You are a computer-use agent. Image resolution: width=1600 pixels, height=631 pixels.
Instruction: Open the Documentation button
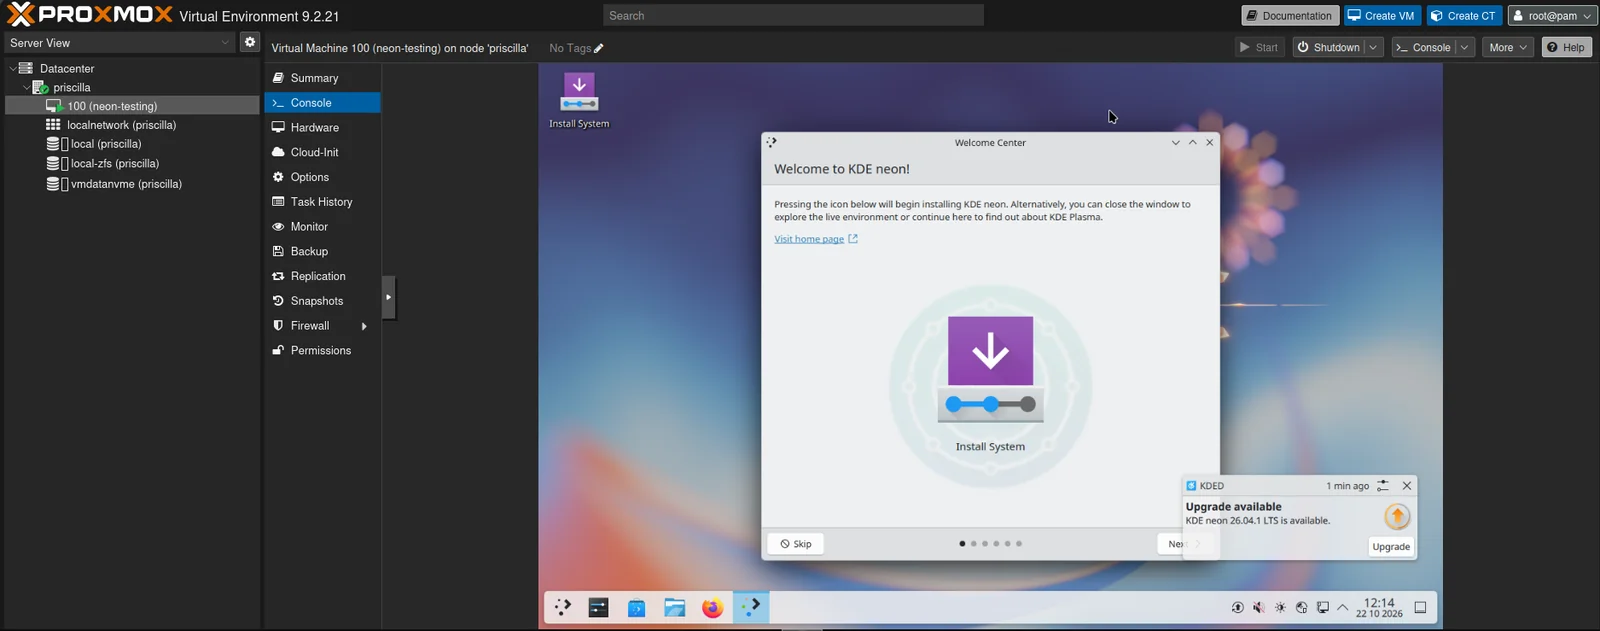[x=1290, y=16]
